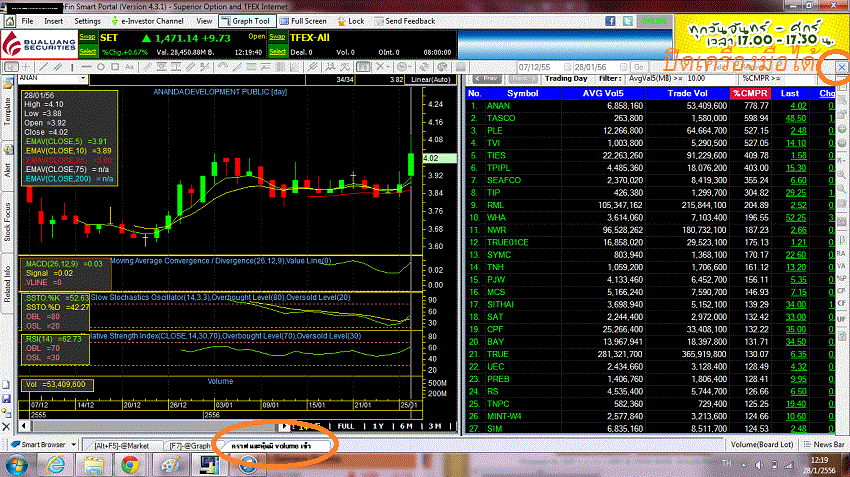Open the calendar for end date 28/01/56

coord(623,67)
